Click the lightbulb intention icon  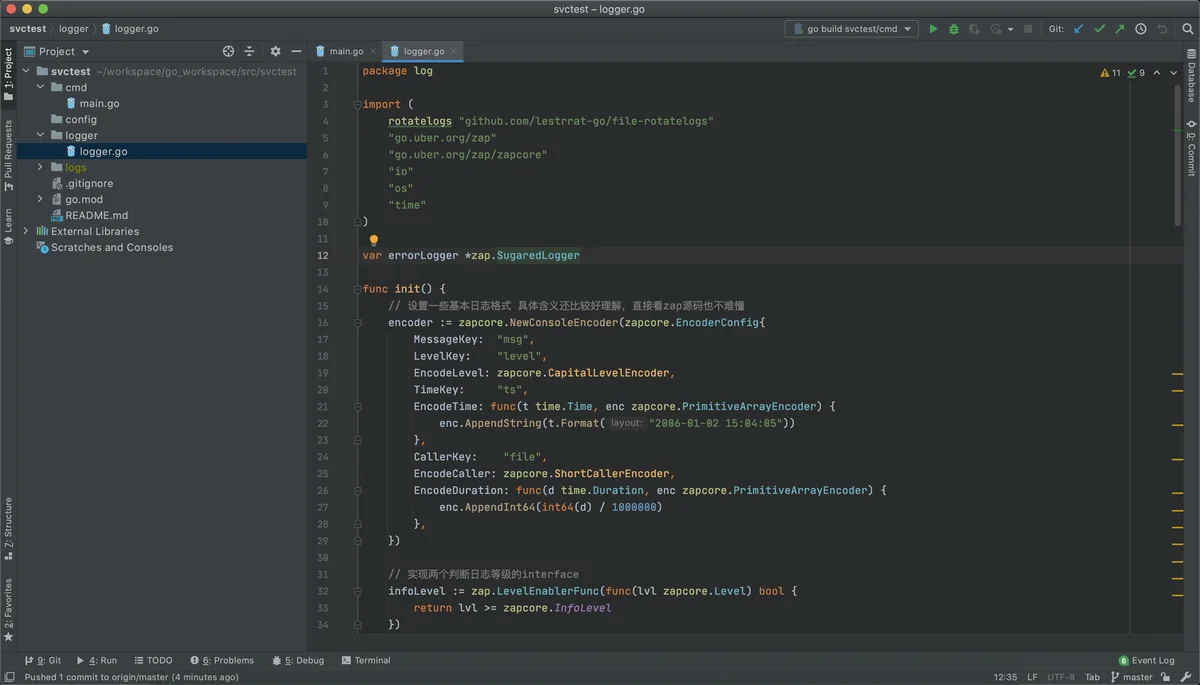click(374, 240)
